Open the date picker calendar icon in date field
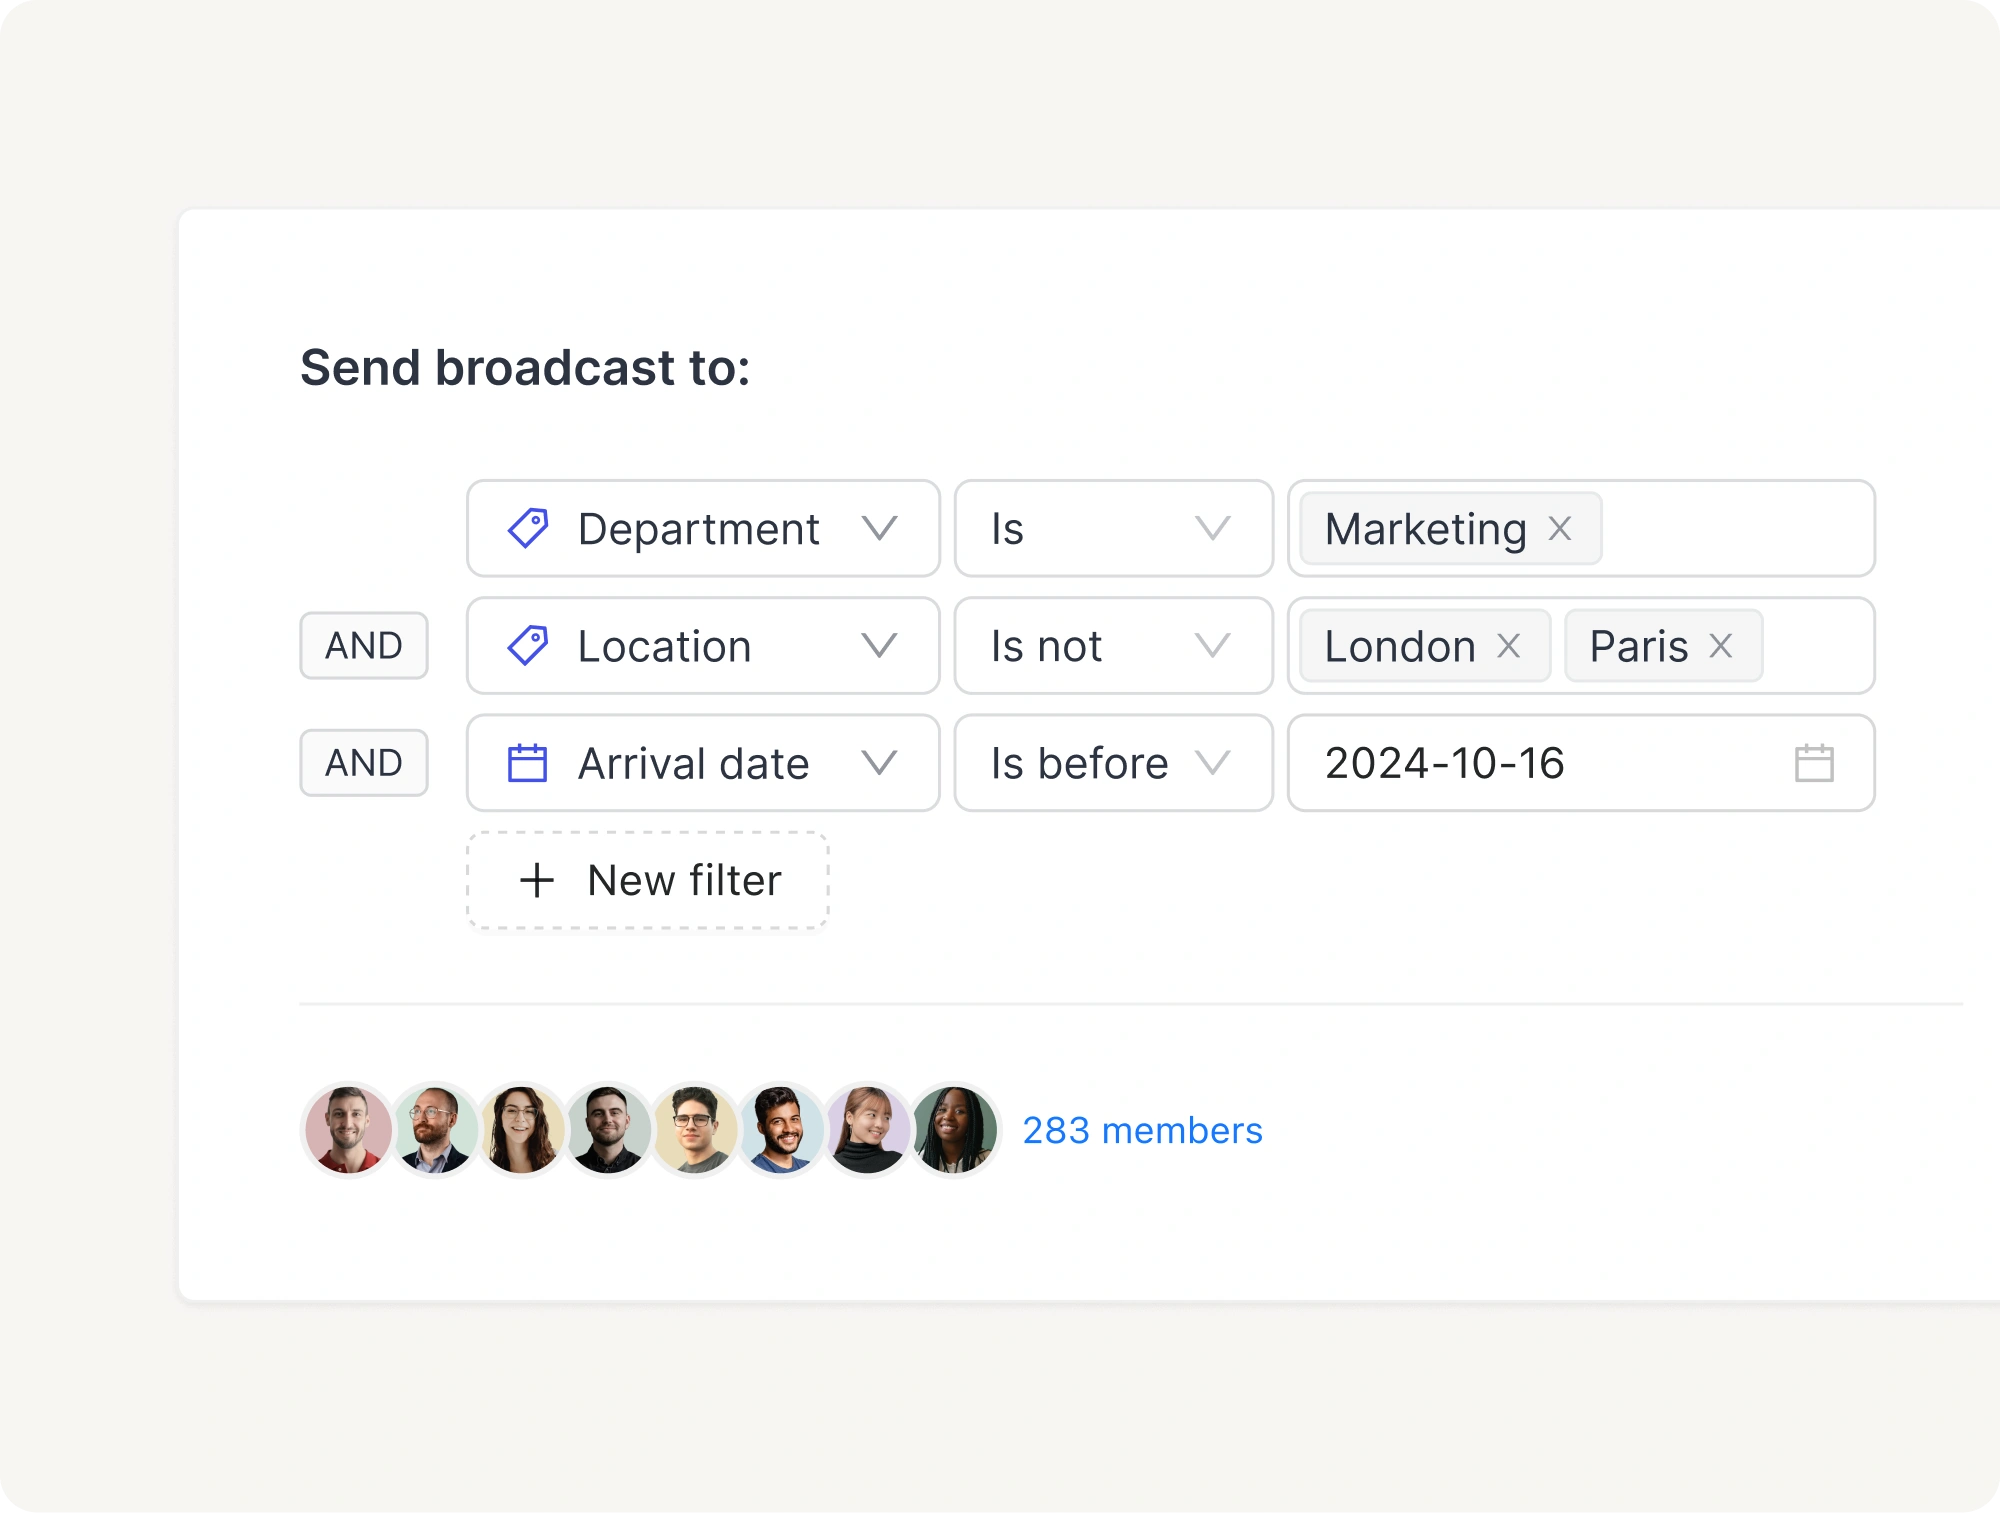This screenshot has width=2000, height=1513. 1814,763
